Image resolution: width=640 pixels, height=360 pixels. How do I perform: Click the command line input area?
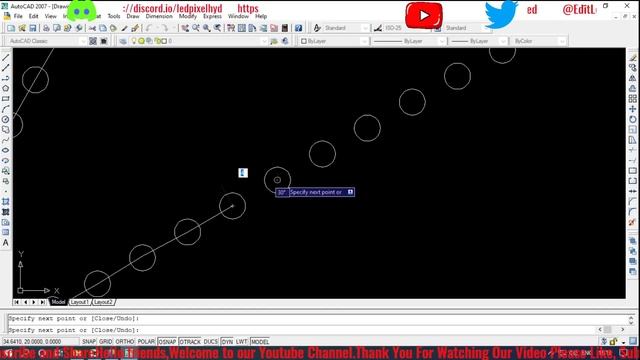click(302, 329)
